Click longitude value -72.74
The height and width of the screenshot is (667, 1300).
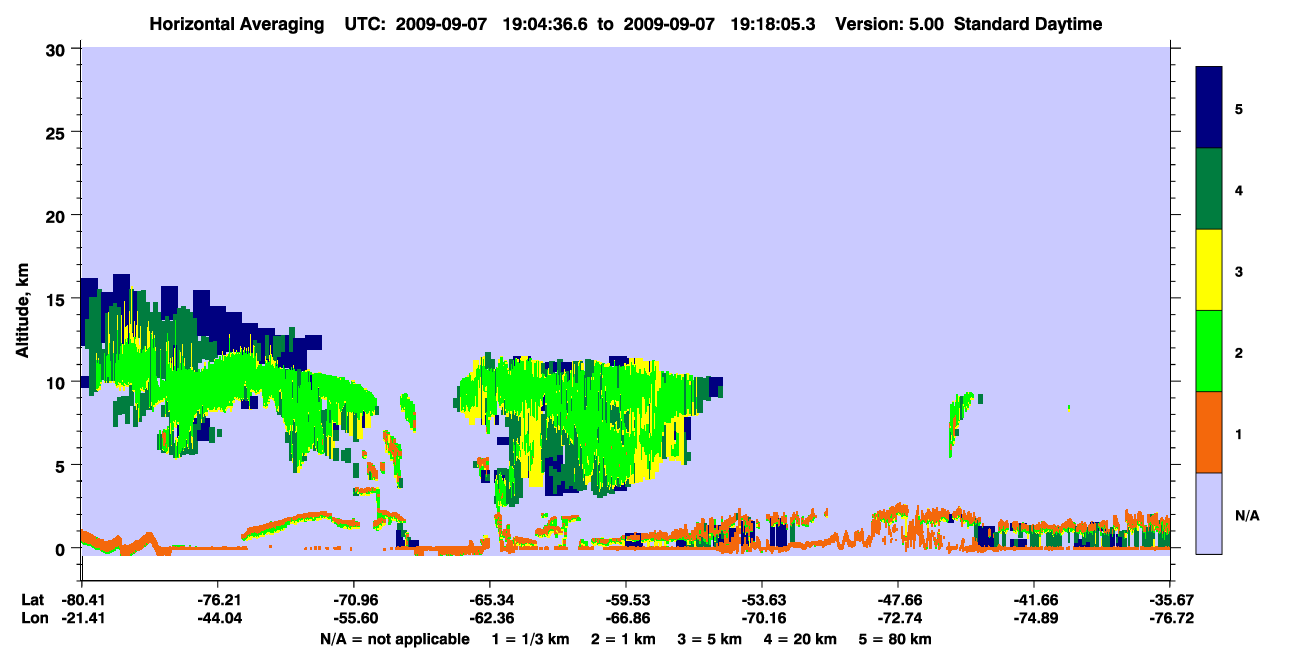(898, 618)
